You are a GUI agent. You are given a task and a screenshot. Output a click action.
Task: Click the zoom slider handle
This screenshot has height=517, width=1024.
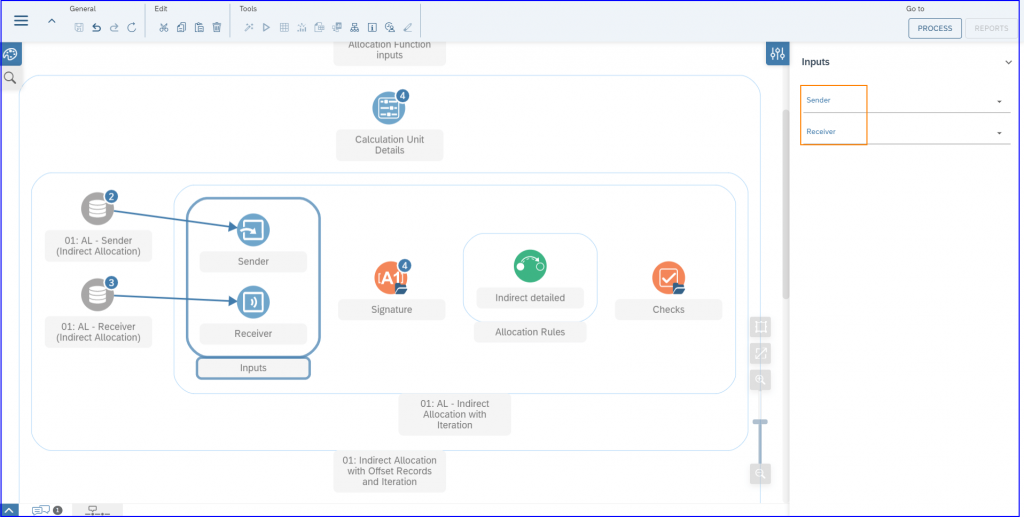(x=760, y=422)
